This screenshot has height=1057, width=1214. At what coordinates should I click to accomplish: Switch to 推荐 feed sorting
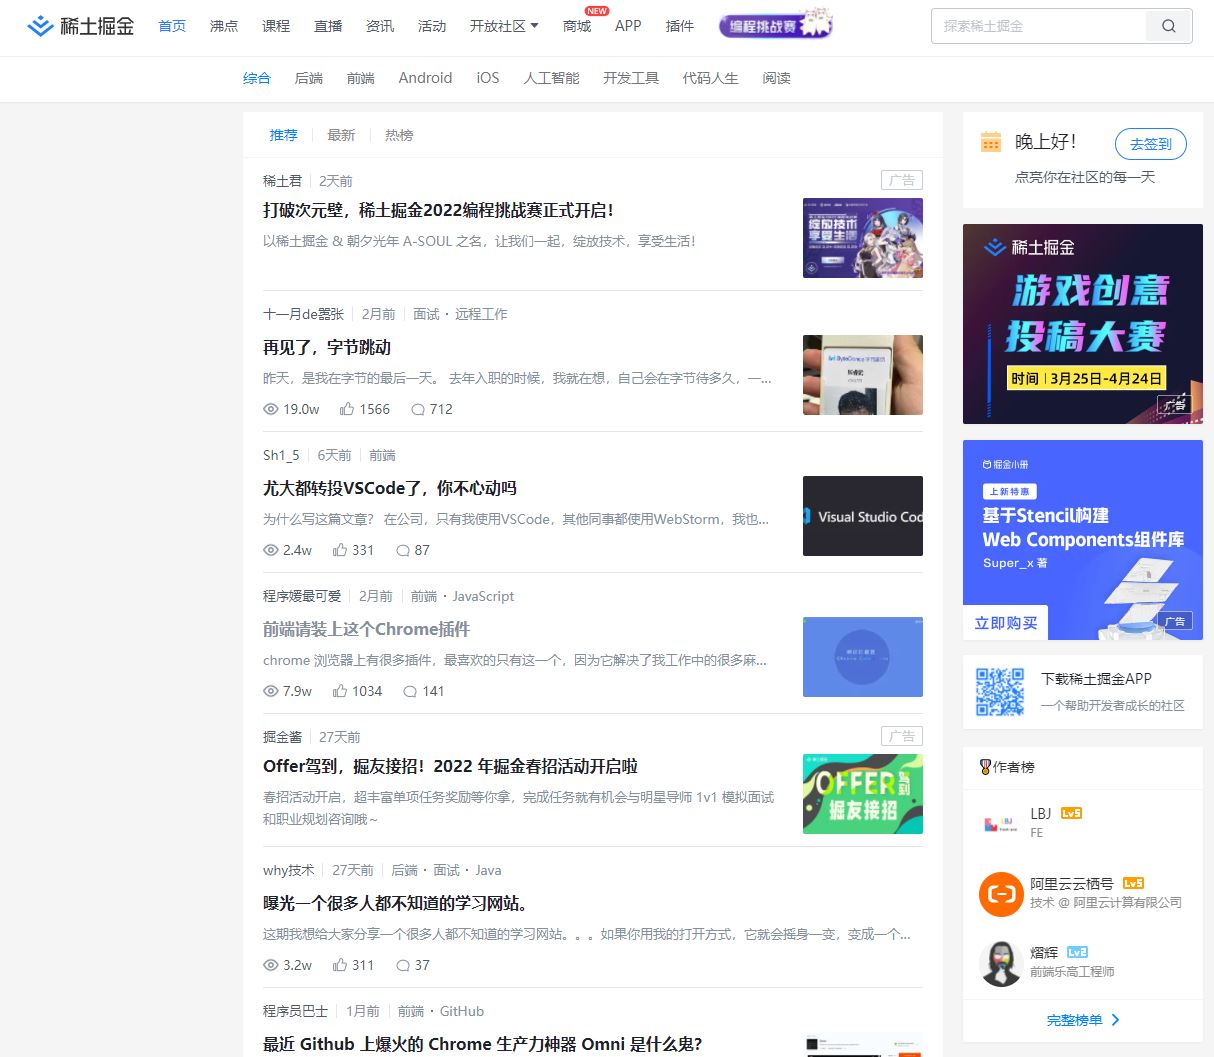[283, 135]
